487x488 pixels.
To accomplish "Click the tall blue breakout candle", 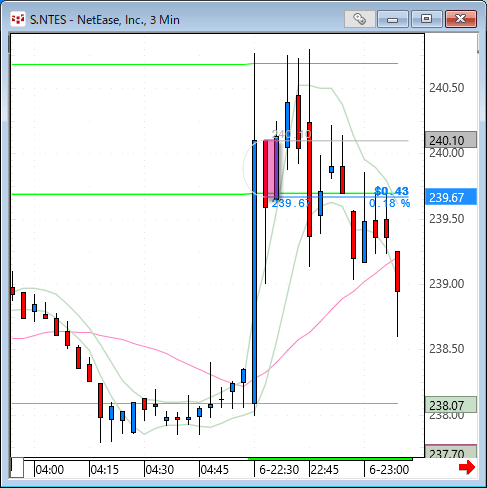I will tap(255, 272).
